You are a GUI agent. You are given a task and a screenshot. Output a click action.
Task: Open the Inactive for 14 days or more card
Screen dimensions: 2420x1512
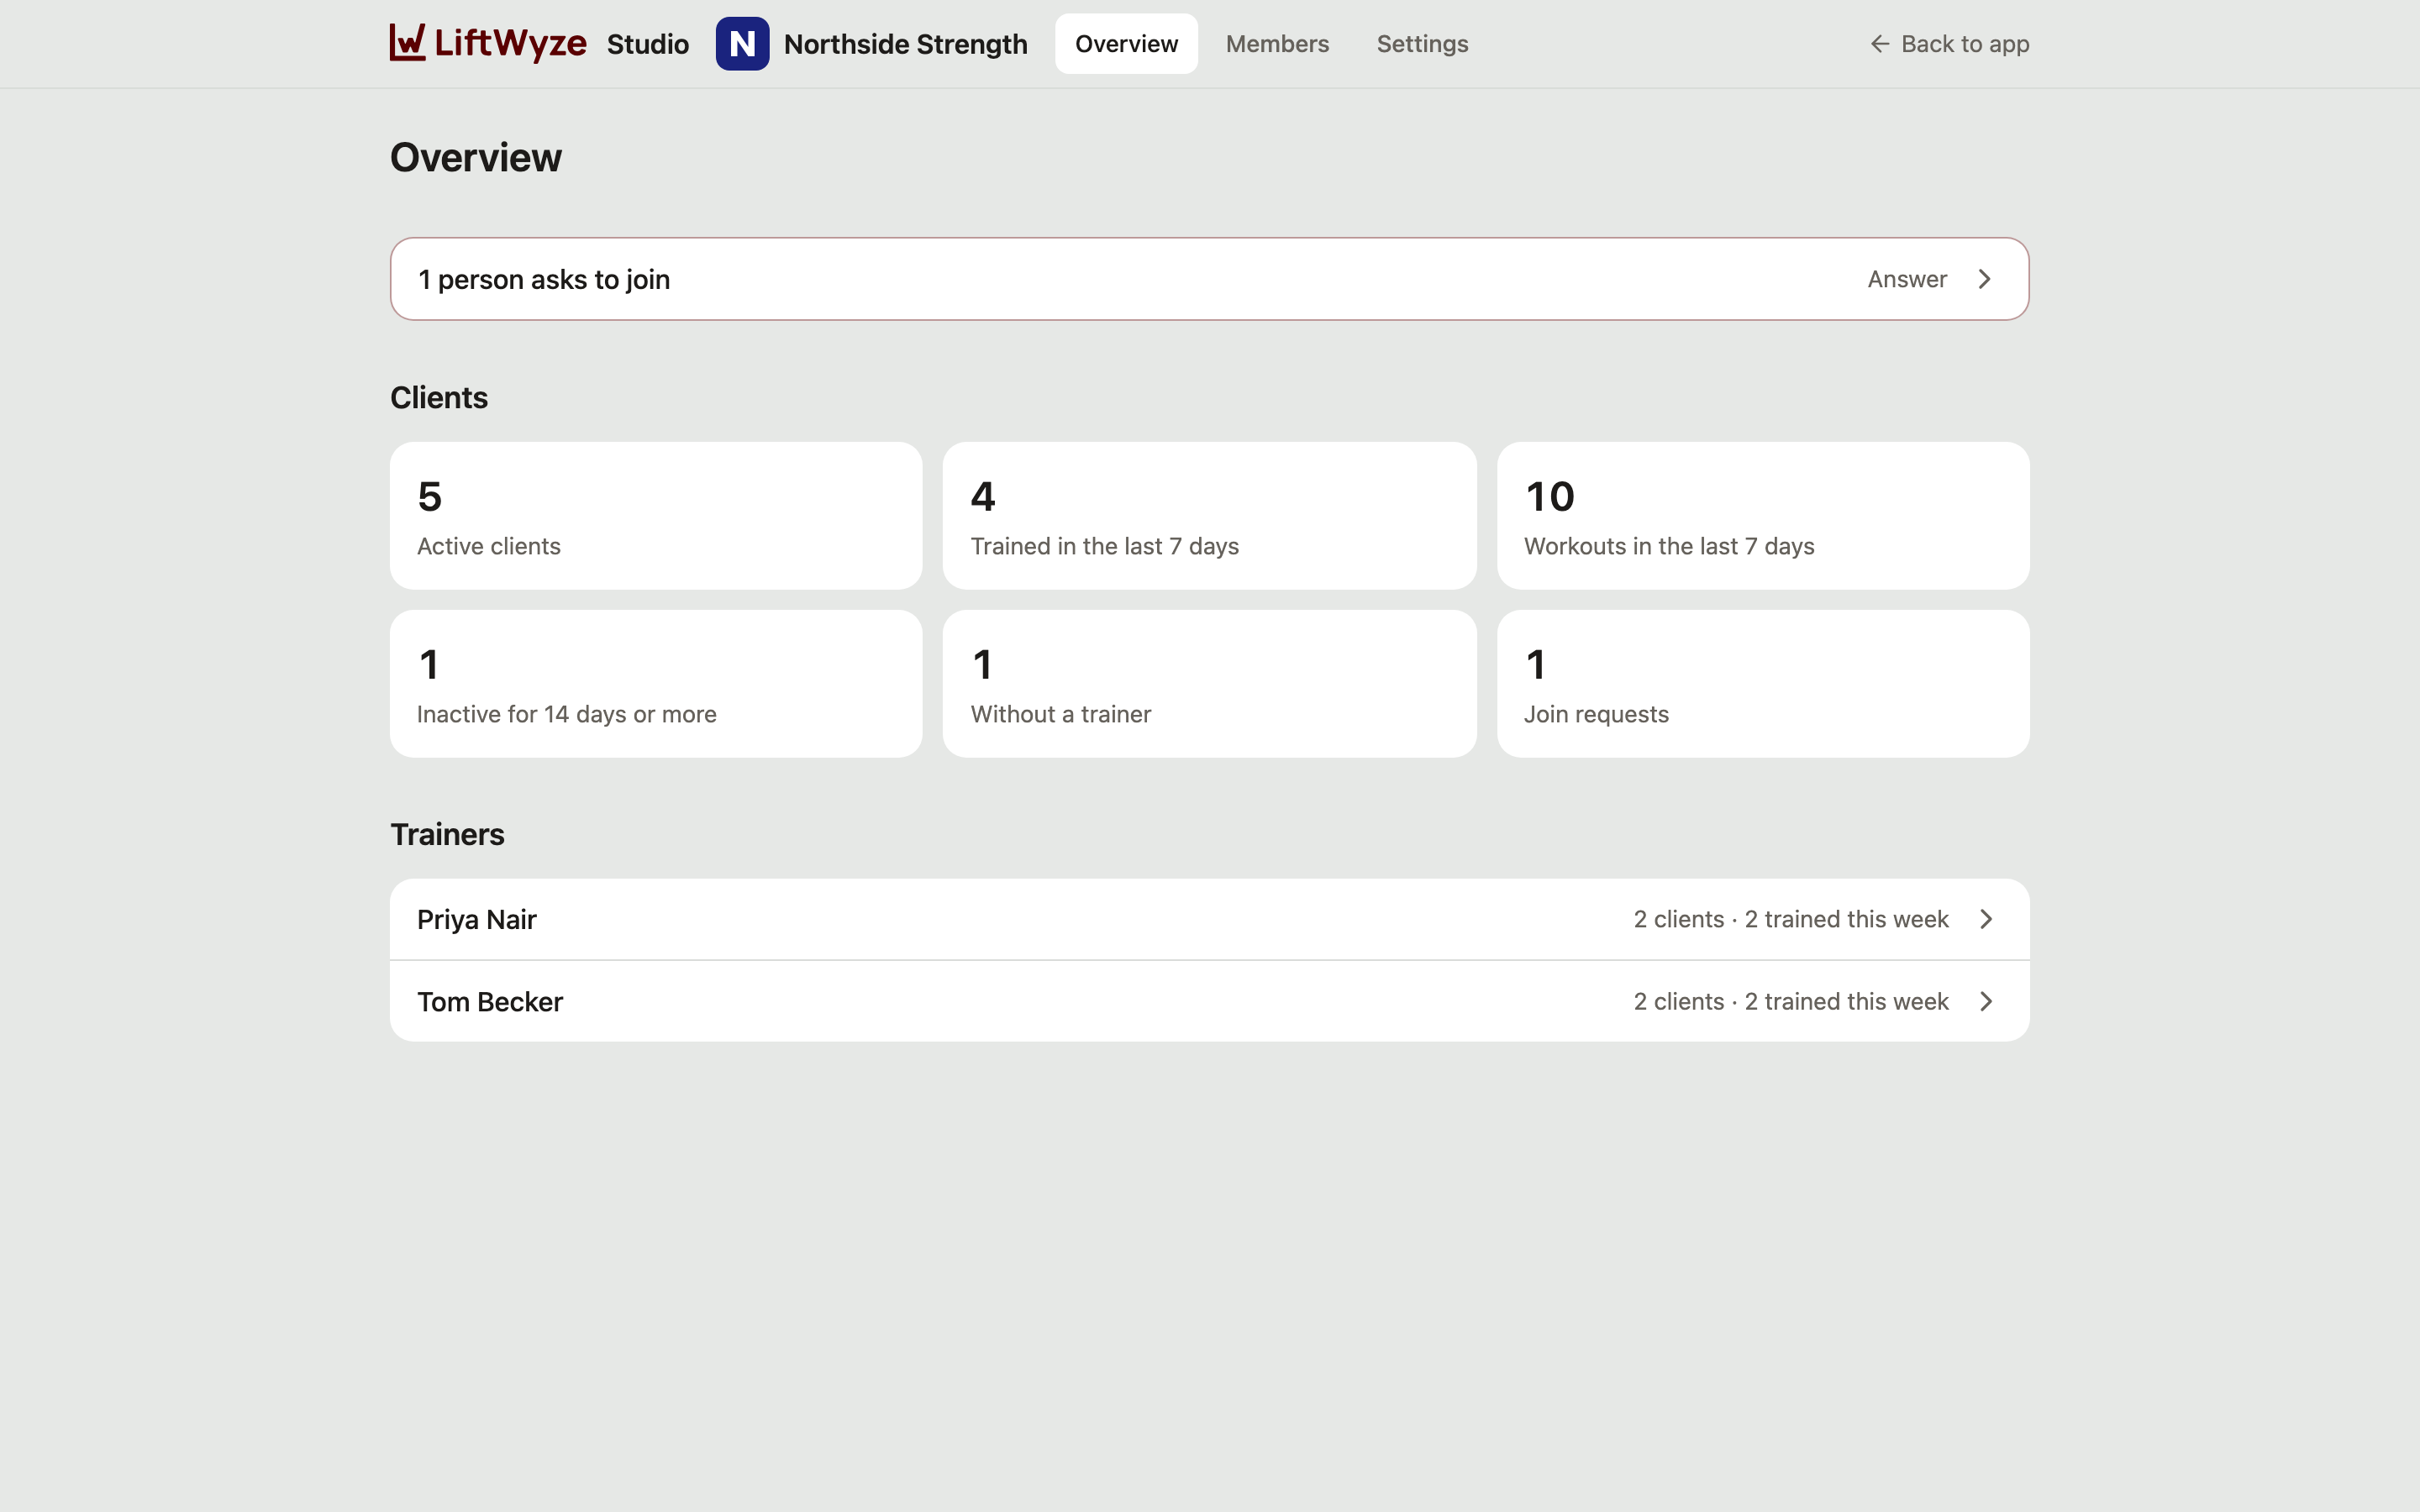tap(656, 684)
